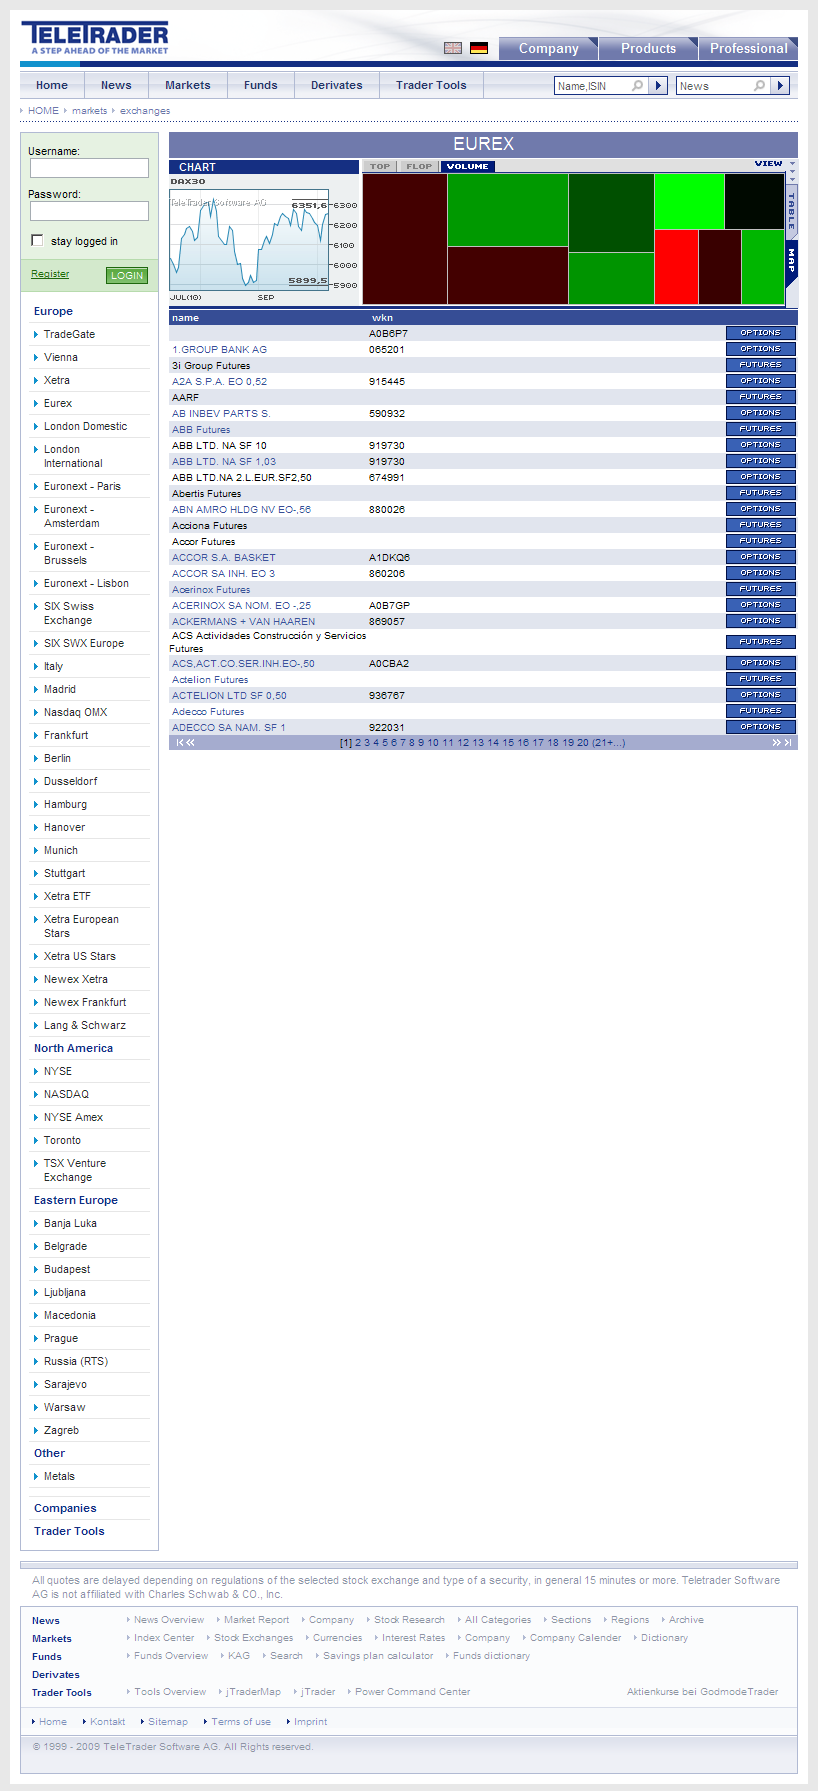Image resolution: width=818 pixels, height=1791 pixels.
Task: Focus the Password input field
Action: pyautogui.click(x=89, y=211)
